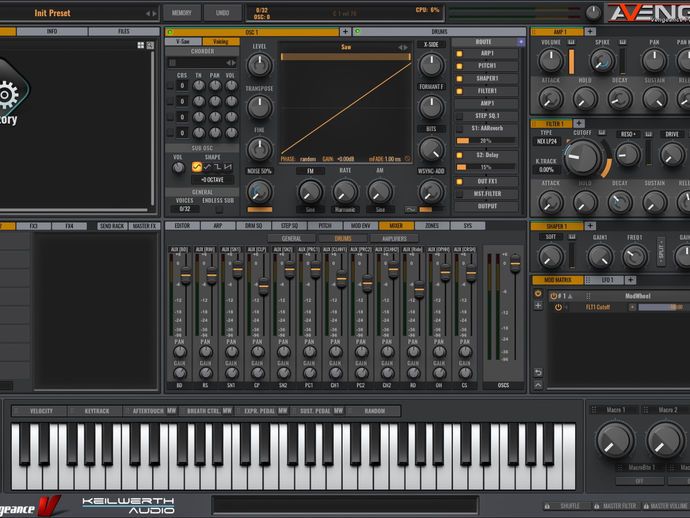Click the WSYNC waveform icon below knob

[x=411, y=210]
